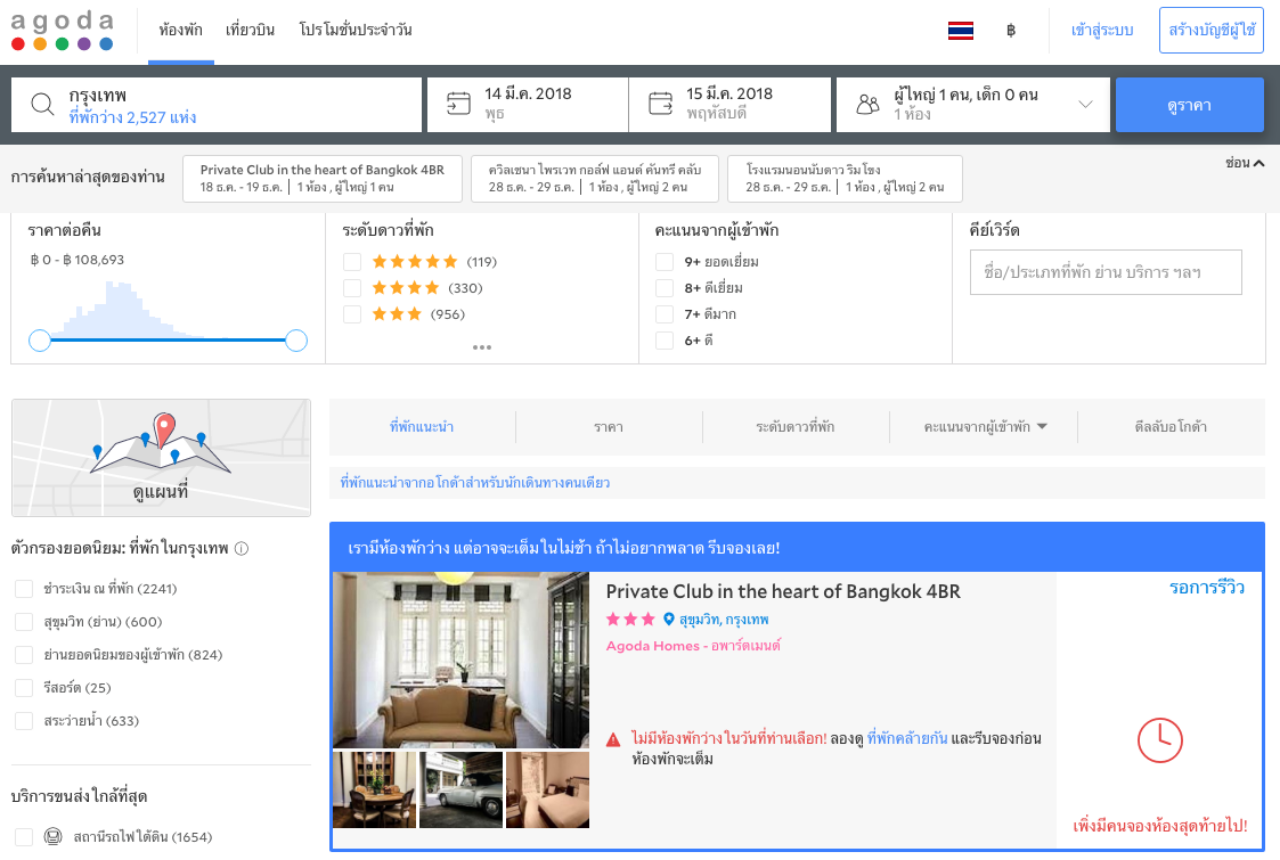Open คะแนนจากผู้เข้าพัก sort dropdown

[984, 427]
